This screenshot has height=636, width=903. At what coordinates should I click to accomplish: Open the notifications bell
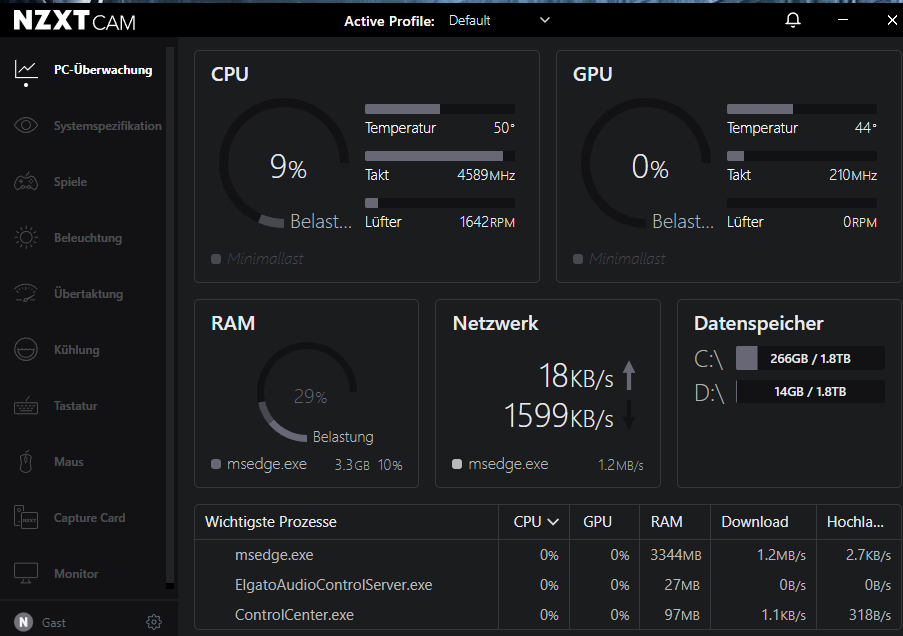tap(792, 20)
